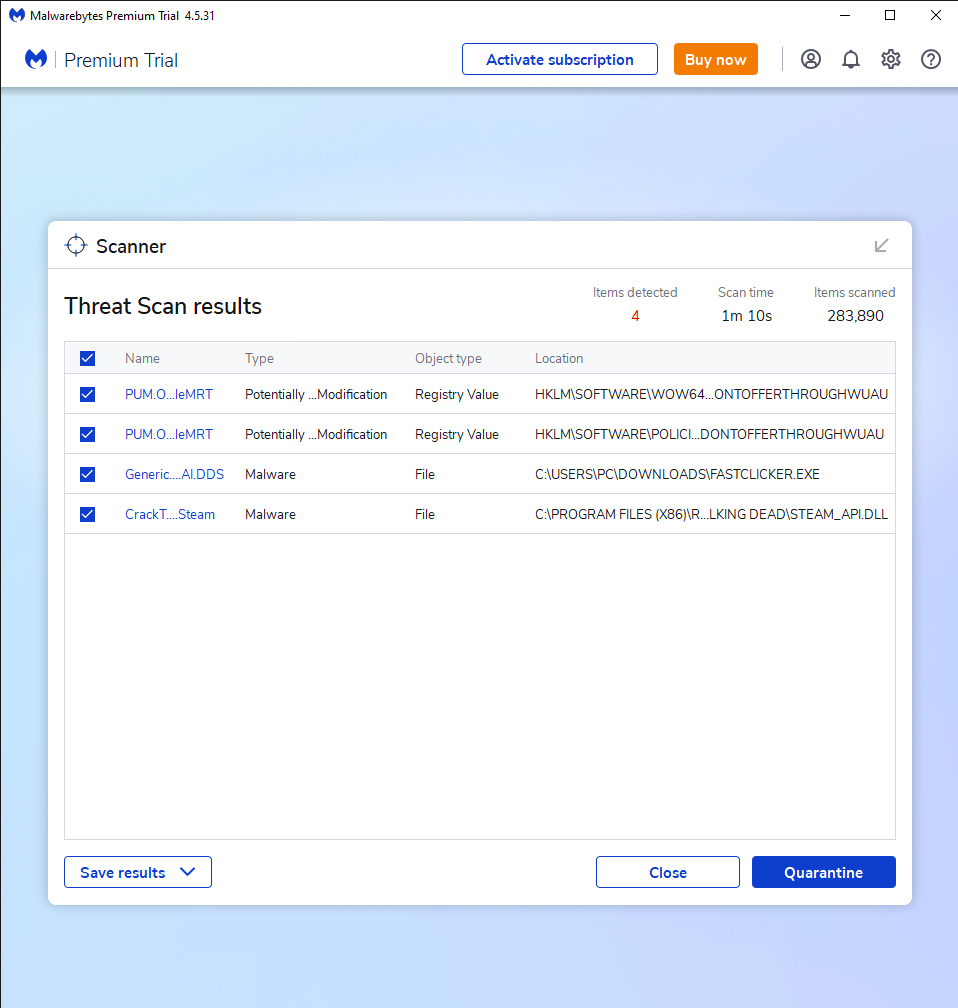This screenshot has width=958, height=1008.
Task: Click the HKLM\SOFTWARE\WOW64 location text
Action: 711,394
